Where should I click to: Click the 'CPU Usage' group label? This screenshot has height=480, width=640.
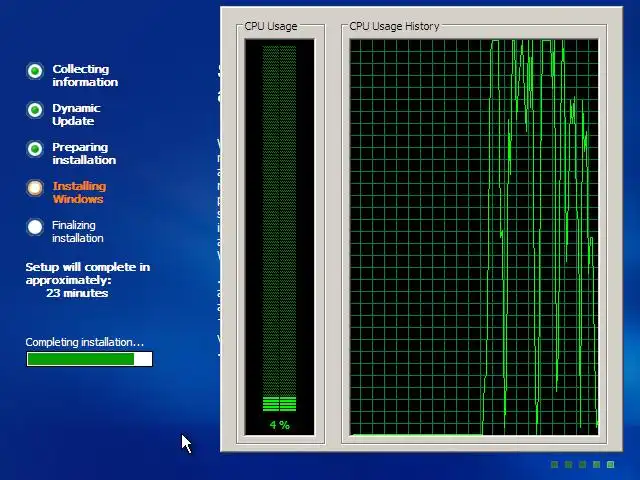pyautogui.click(x=271, y=26)
